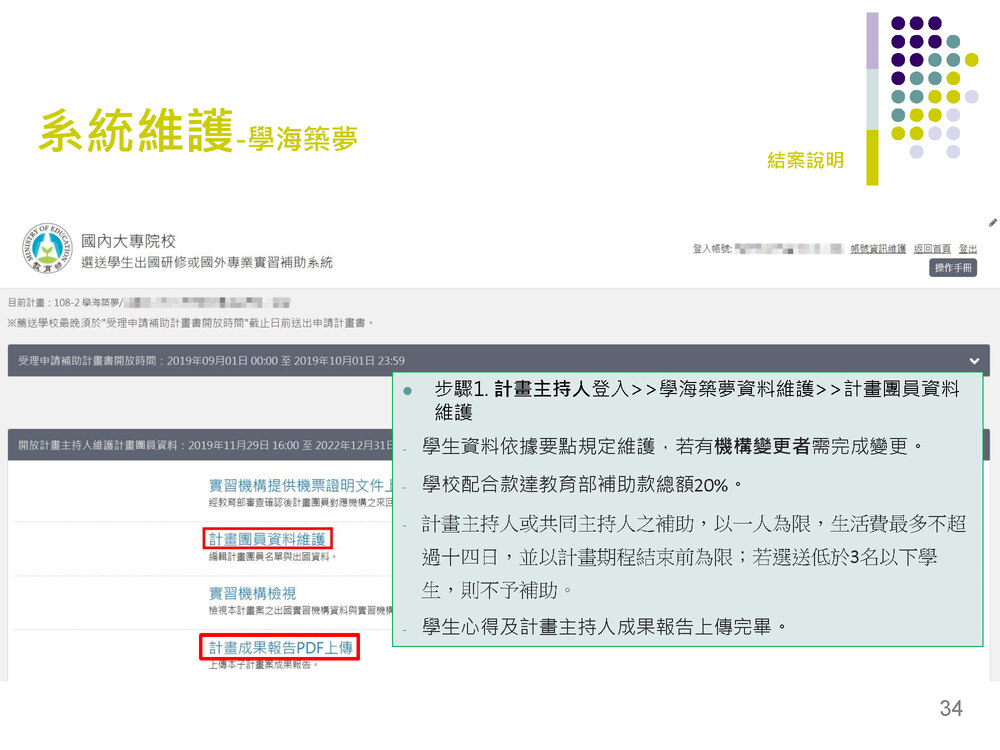Click the pencil edit icon at top right
The height and width of the screenshot is (750, 1000).
pos(992,222)
